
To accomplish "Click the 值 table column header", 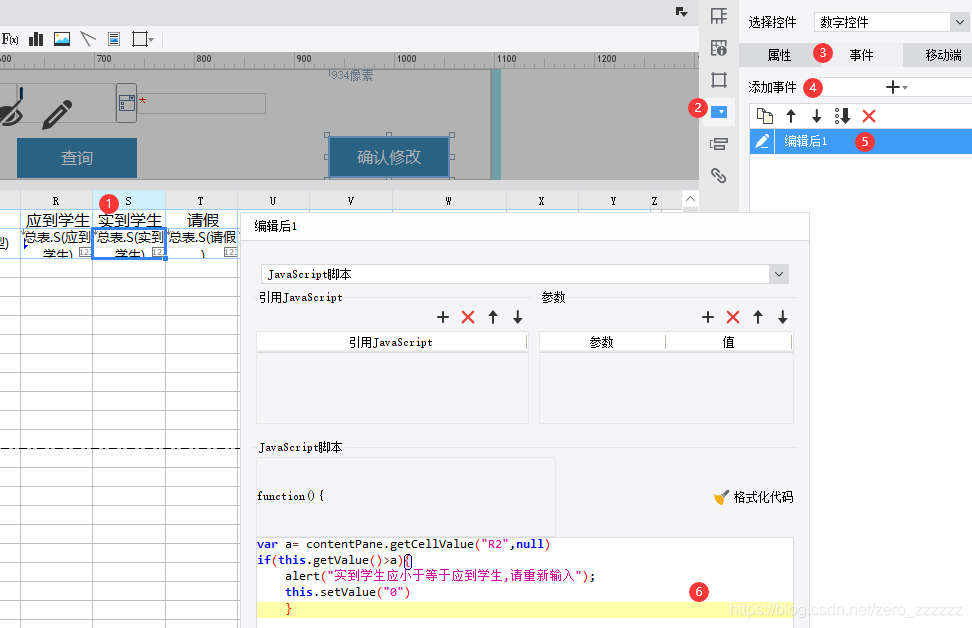I will [729, 342].
